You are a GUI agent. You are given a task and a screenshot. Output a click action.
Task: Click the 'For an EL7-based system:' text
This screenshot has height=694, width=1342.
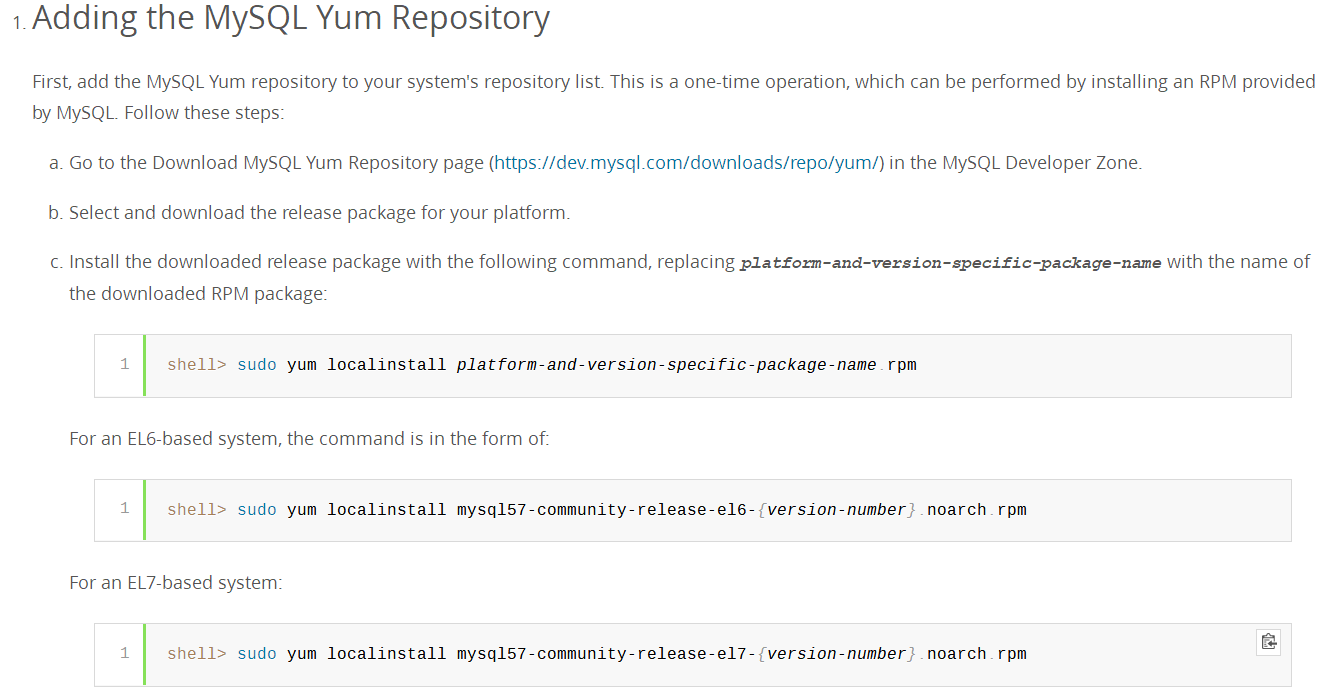(x=176, y=582)
